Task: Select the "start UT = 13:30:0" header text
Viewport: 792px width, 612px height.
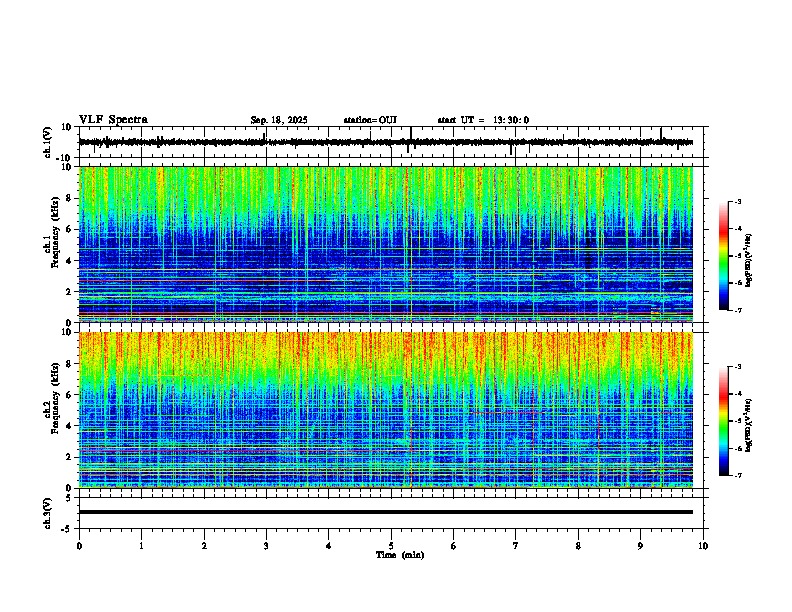Action: (x=483, y=120)
